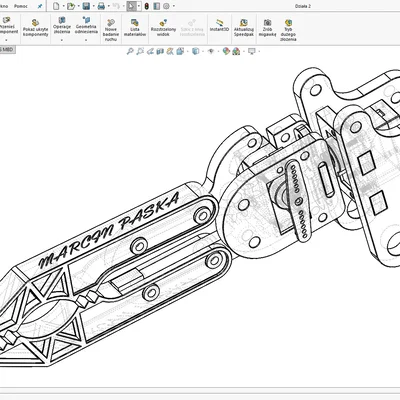This screenshot has height=400, width=400.
Task: Expand the Save dropdown arrow
Action: [93, 6]
